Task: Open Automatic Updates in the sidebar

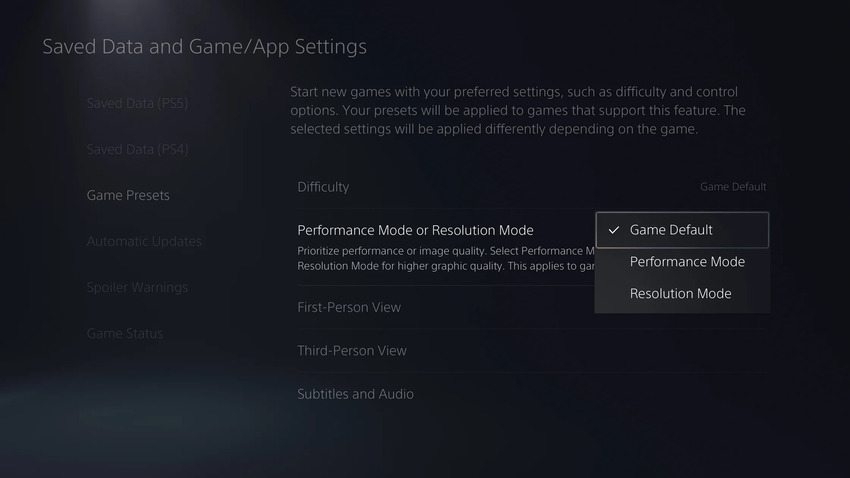Action: (144, 241)
